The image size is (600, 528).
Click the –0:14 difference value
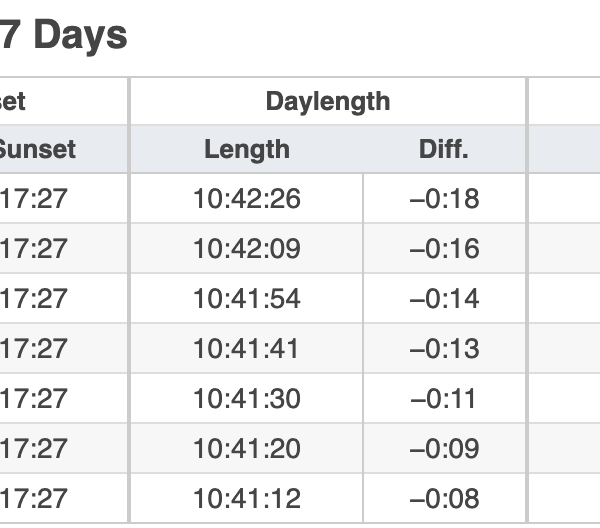click(444, 298)
